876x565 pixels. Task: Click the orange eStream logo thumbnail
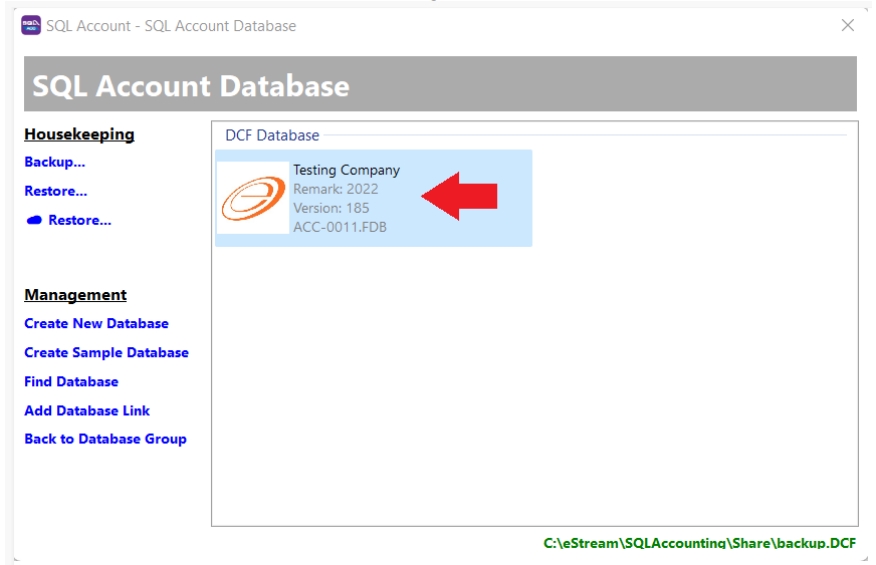252,198
